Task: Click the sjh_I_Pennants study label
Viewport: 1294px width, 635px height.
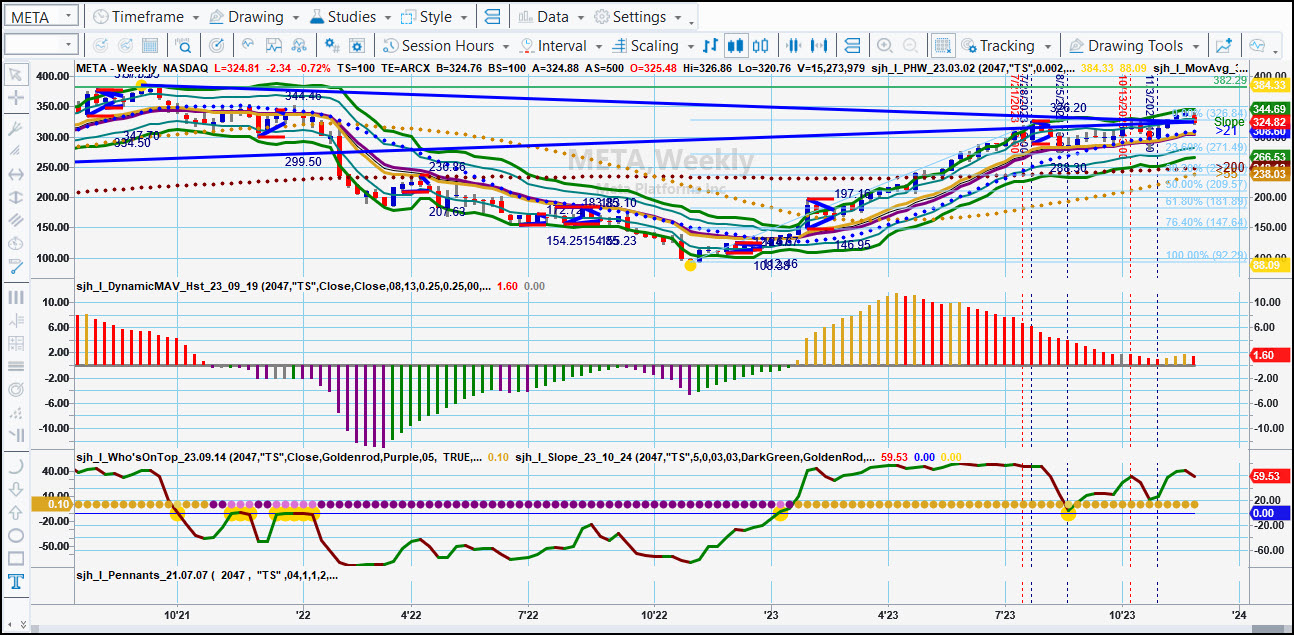Action: (207, 575)
